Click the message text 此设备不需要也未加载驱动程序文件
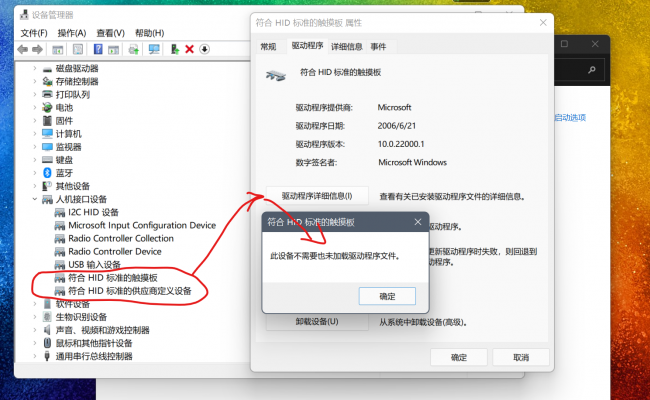The image size is (650, 400). coord(335,256)
